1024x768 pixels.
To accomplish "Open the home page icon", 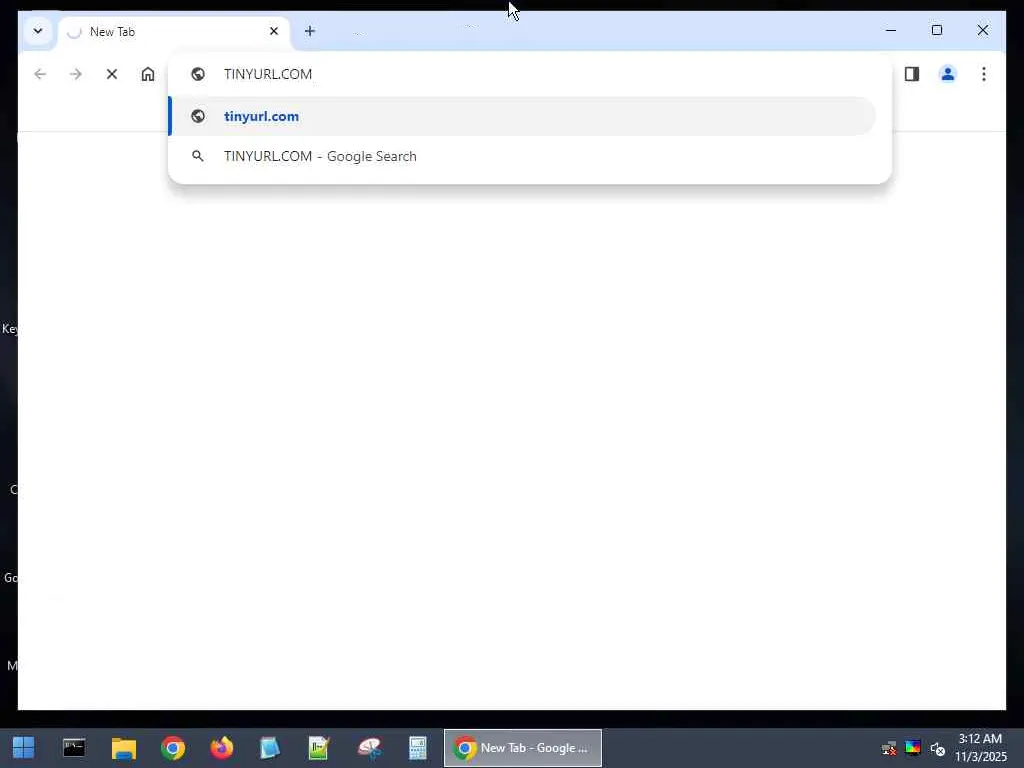I will pyautogui.click(x=148, y=74).
